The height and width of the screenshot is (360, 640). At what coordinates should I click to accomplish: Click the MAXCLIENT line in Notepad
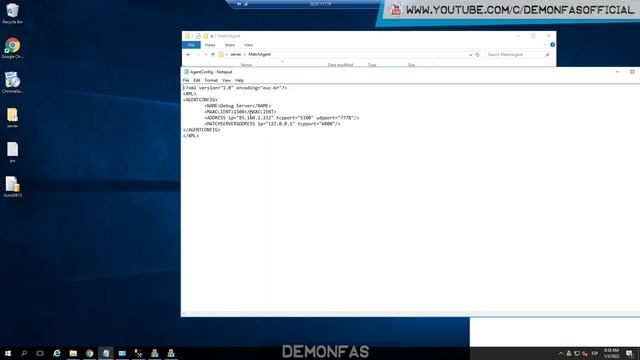[240, 112]
